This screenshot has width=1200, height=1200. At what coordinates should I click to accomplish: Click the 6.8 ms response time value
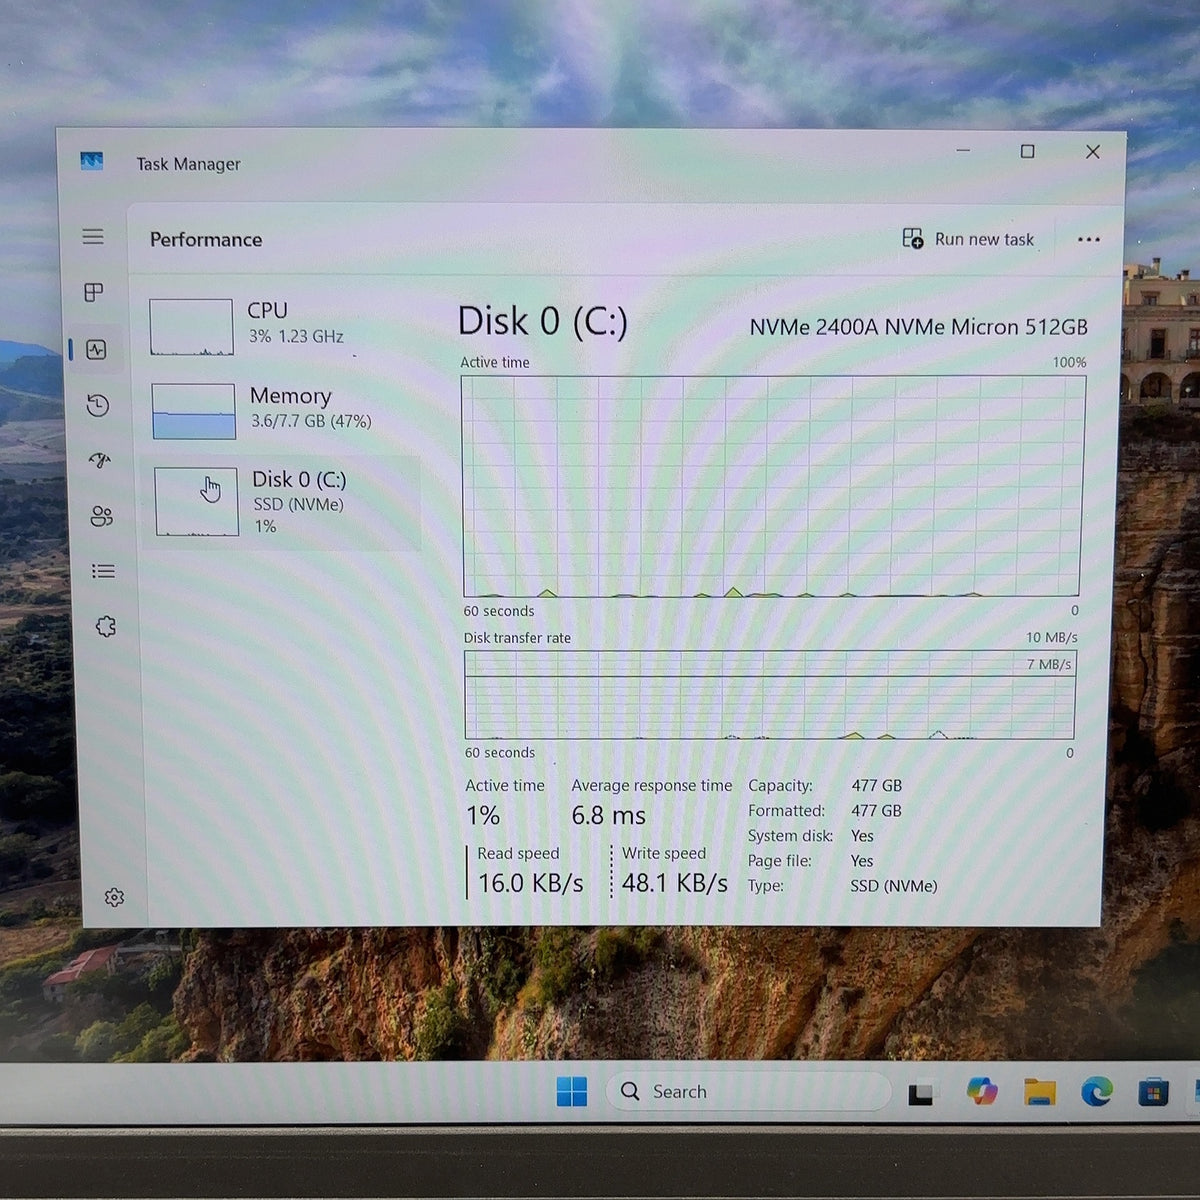[609, 816]
